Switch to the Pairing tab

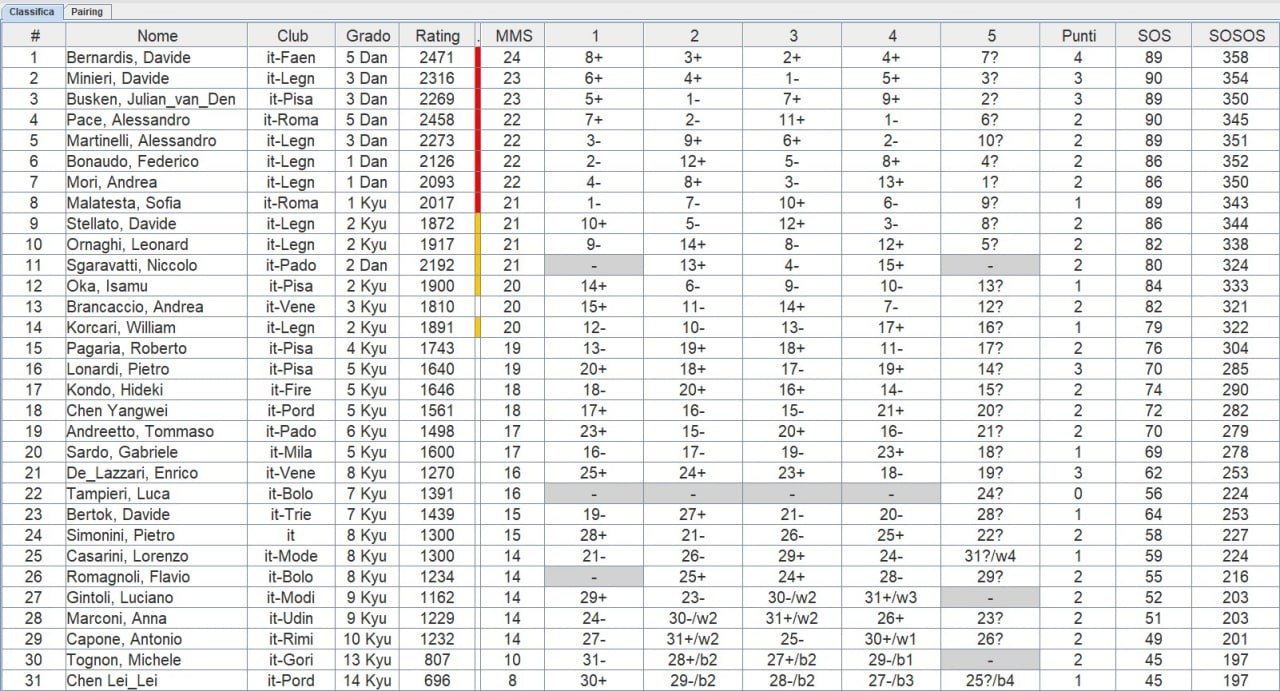pyautogui.click(x=88, y=12)
